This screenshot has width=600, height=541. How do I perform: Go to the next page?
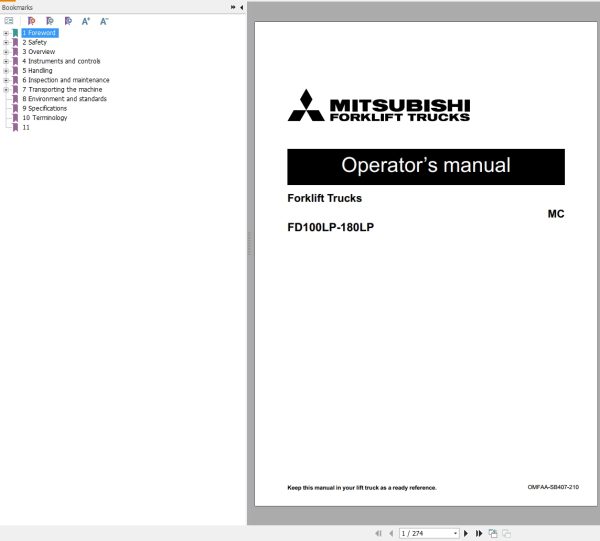click(466, 533)
